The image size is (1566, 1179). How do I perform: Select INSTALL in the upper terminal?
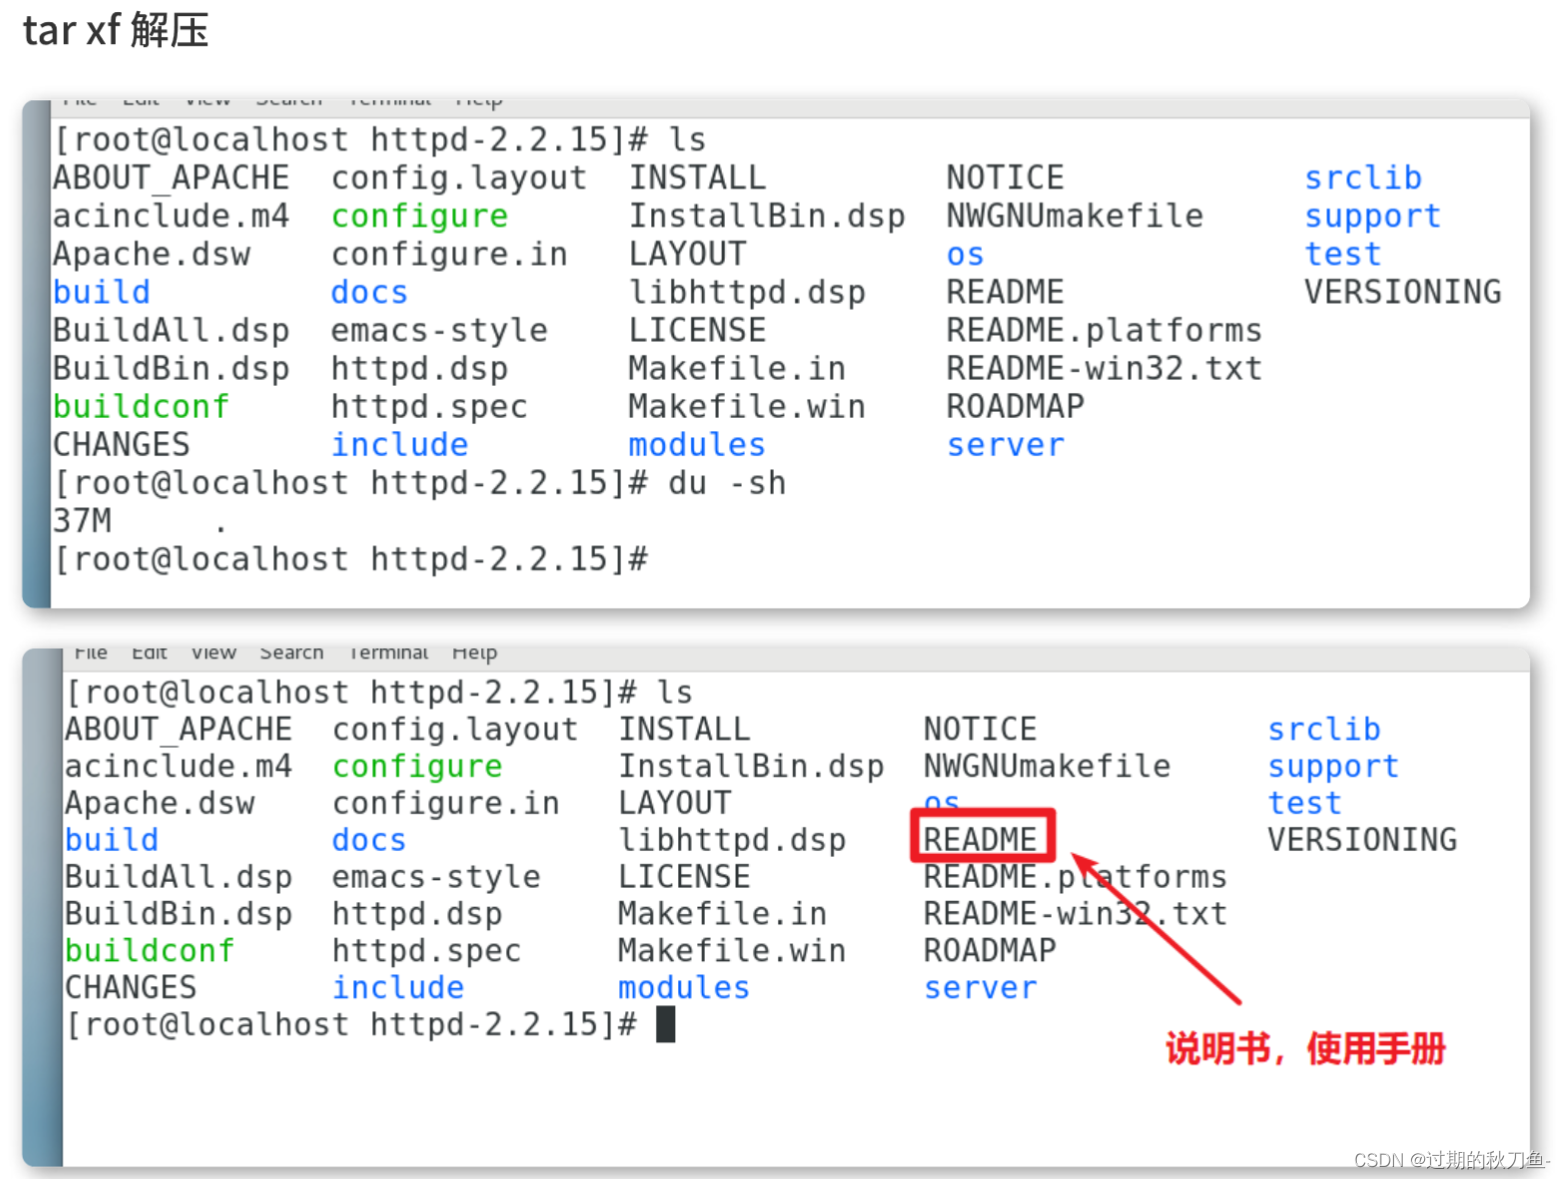pos(697,178)
